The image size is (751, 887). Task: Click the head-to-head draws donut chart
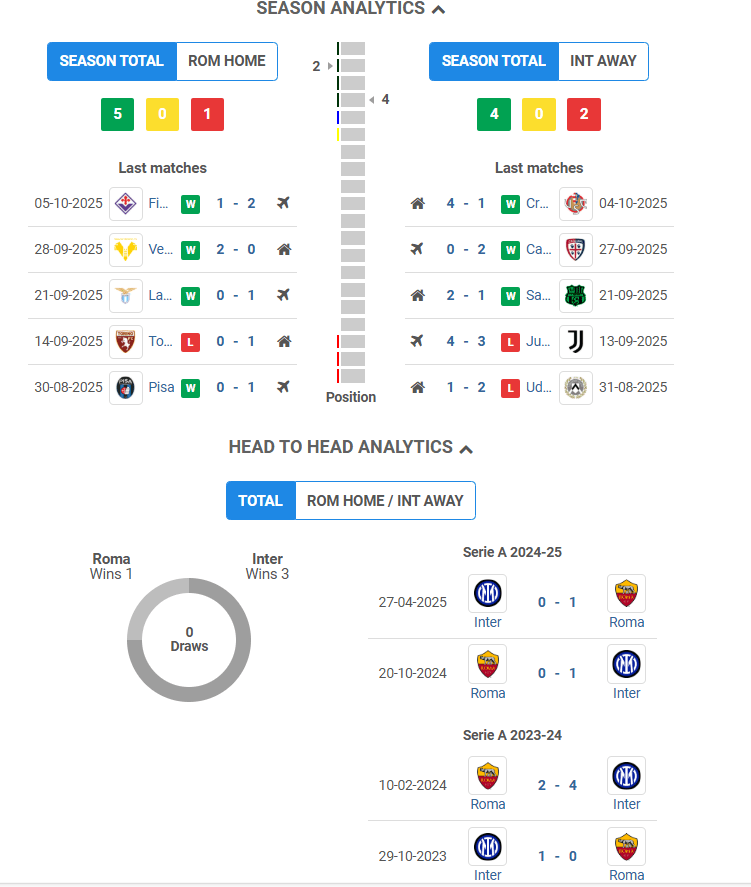(x=189, y=639)
